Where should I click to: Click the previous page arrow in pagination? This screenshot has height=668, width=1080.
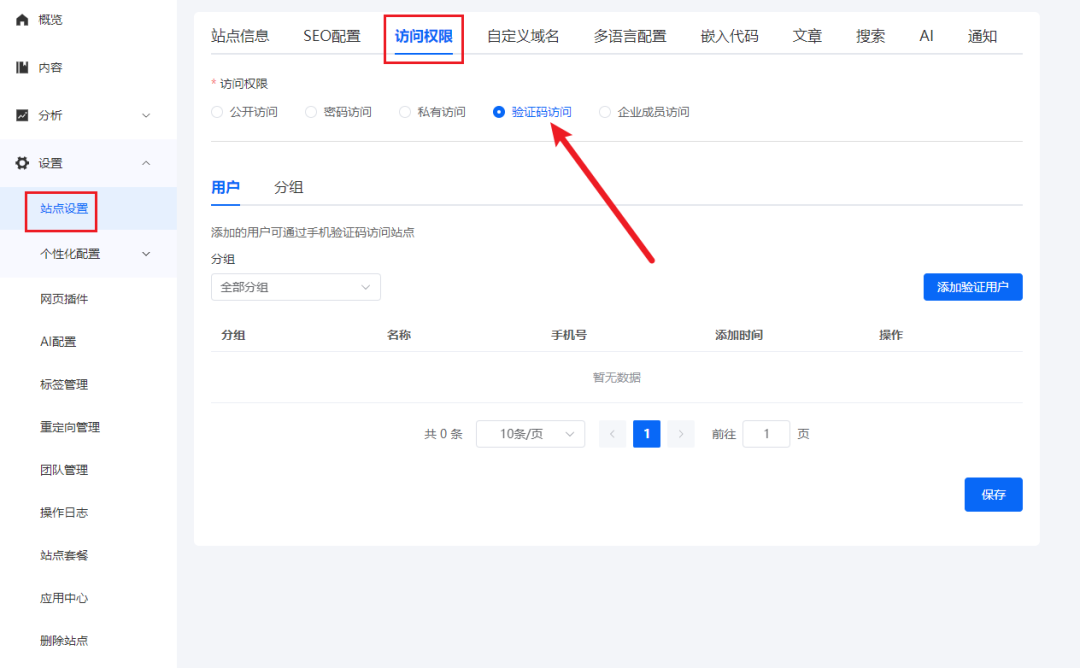612,433
